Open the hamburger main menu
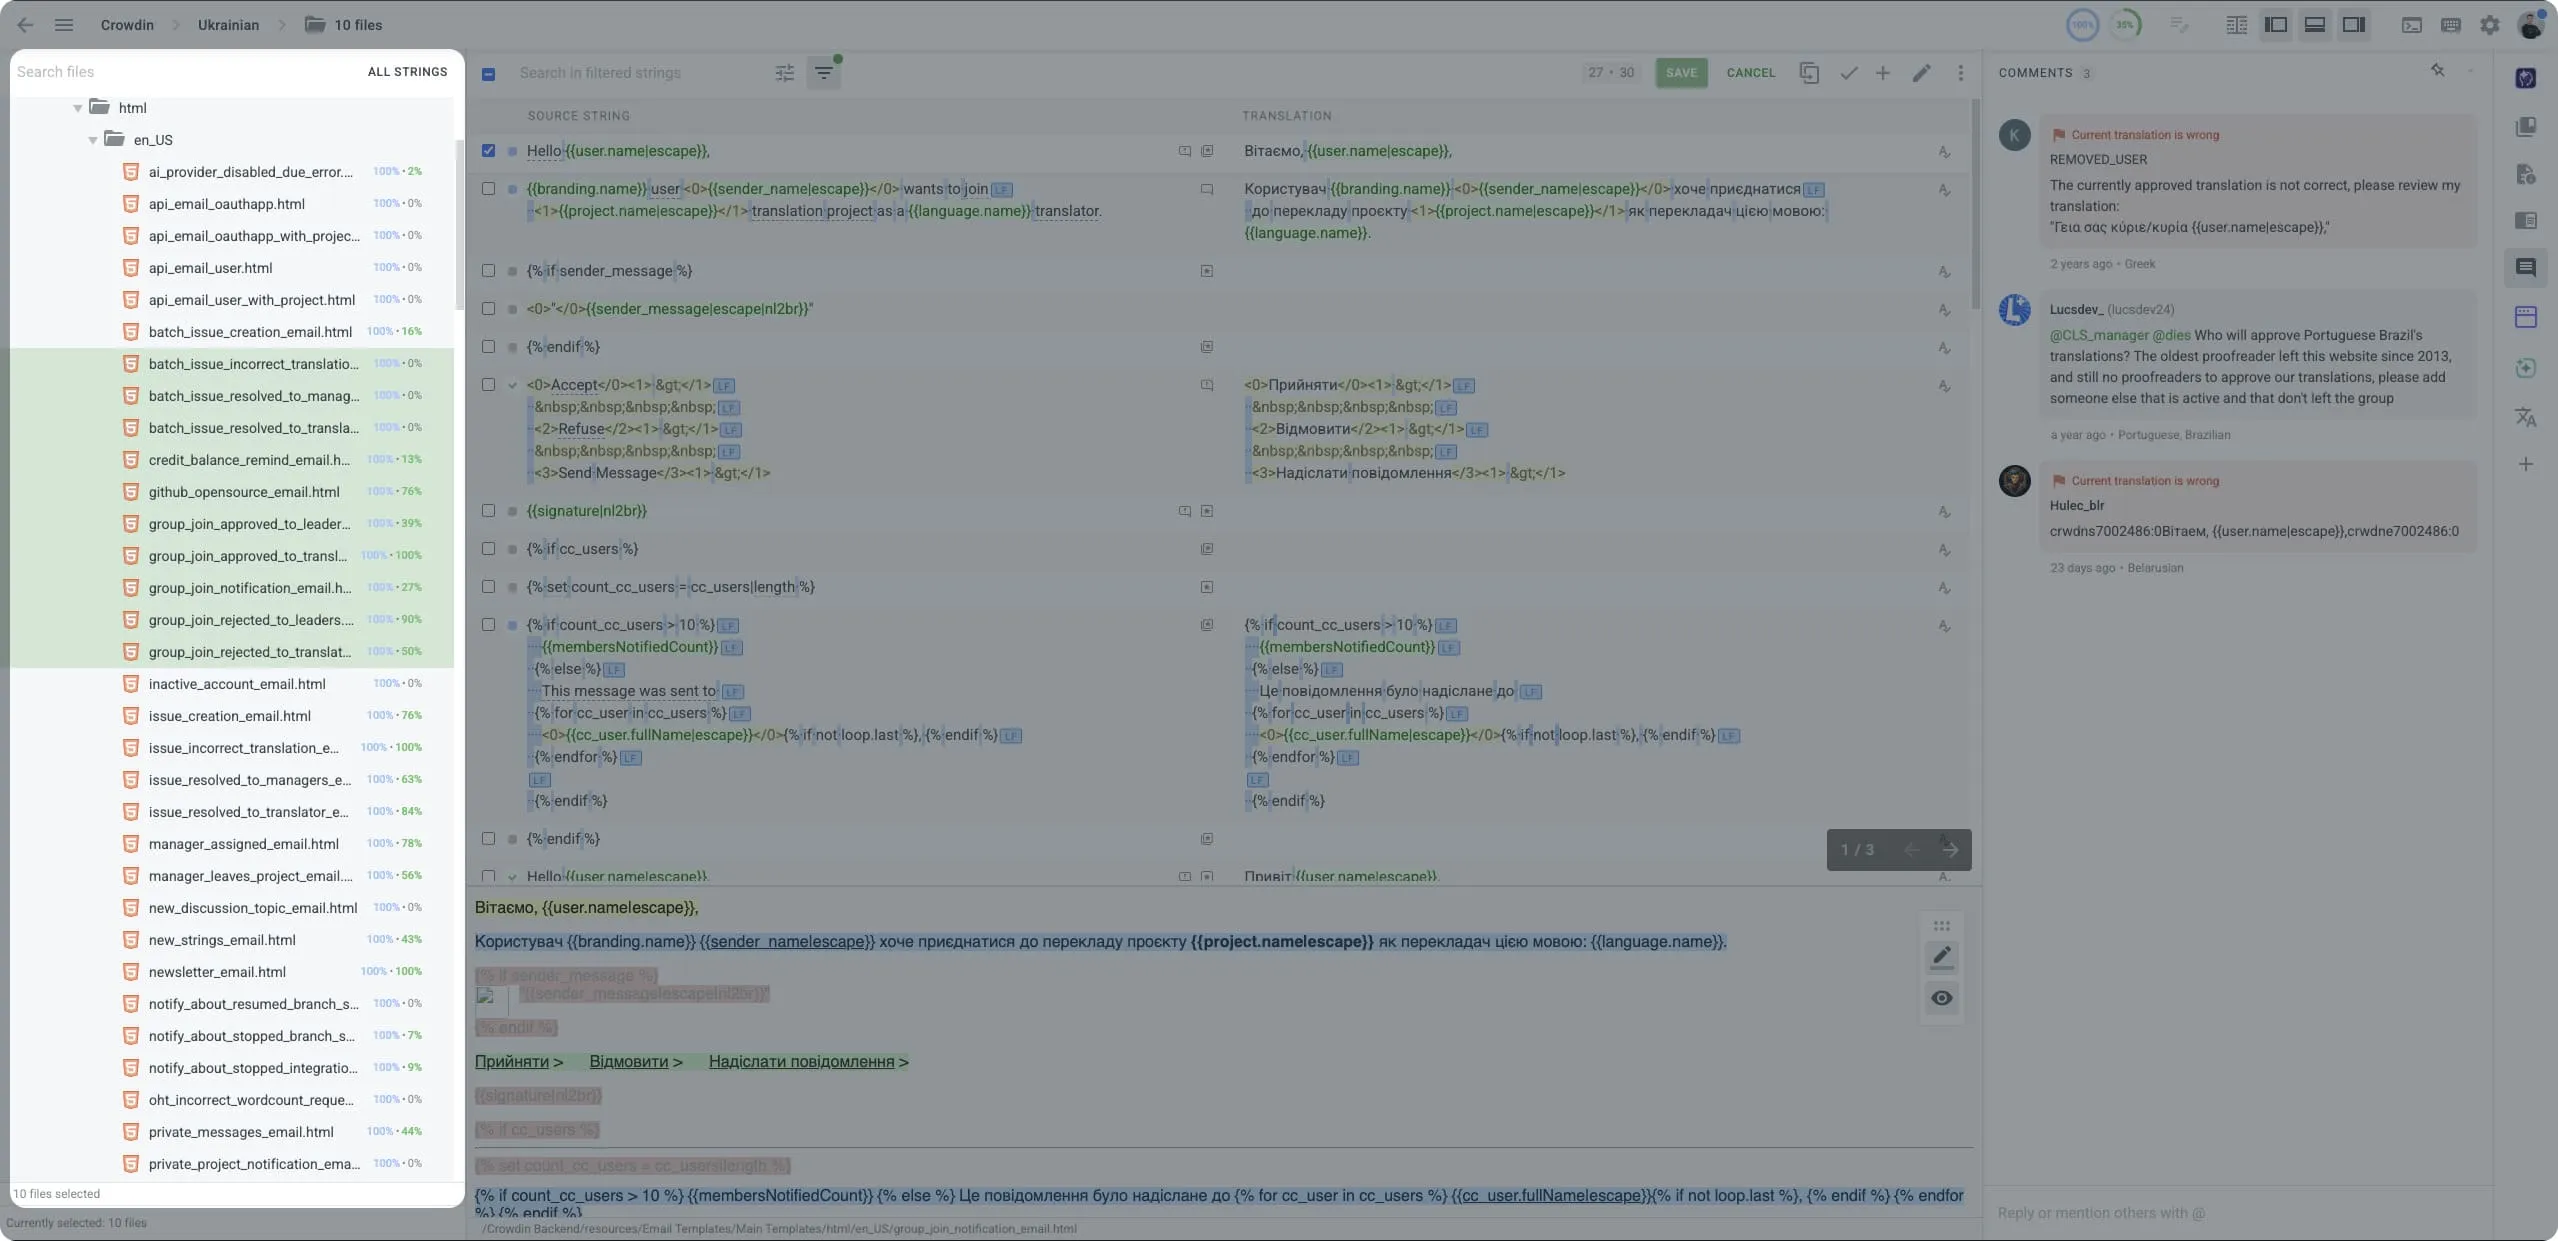 (63, 24)
